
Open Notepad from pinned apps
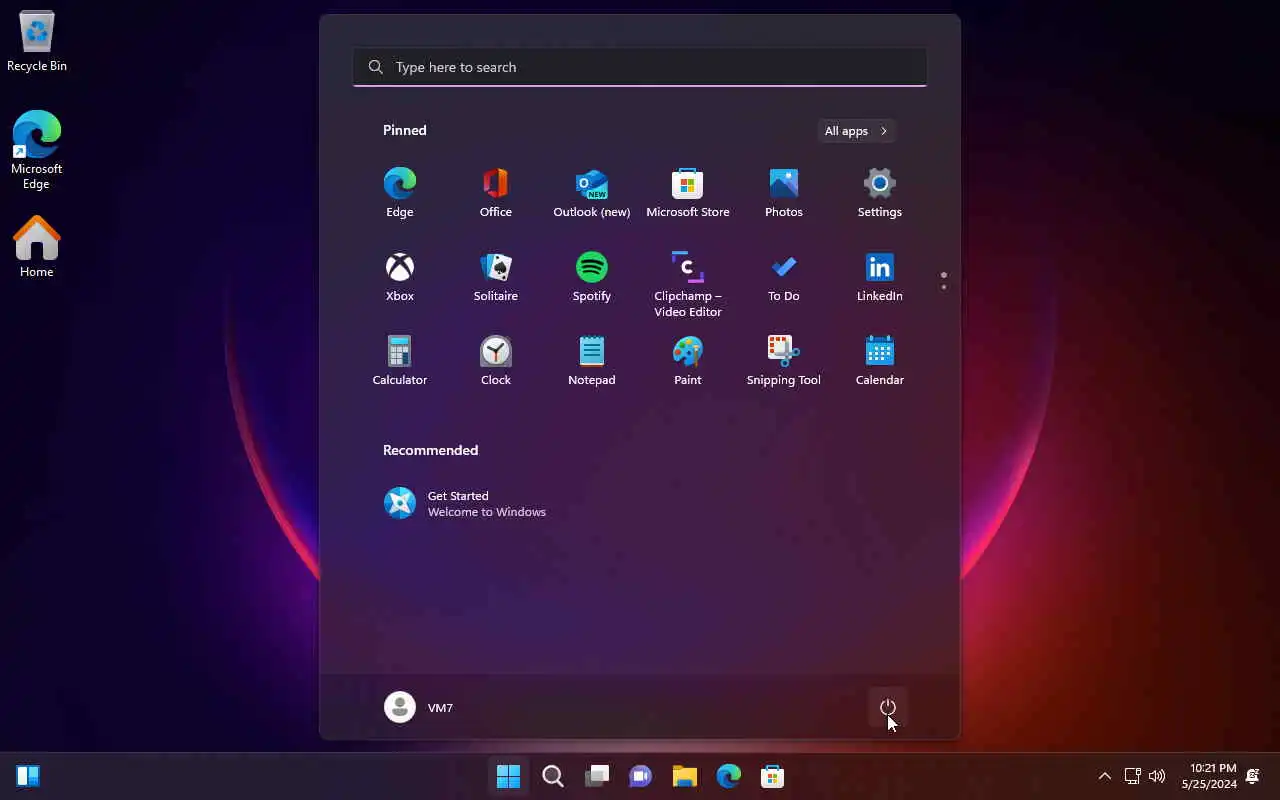click(x=591, y=361)
